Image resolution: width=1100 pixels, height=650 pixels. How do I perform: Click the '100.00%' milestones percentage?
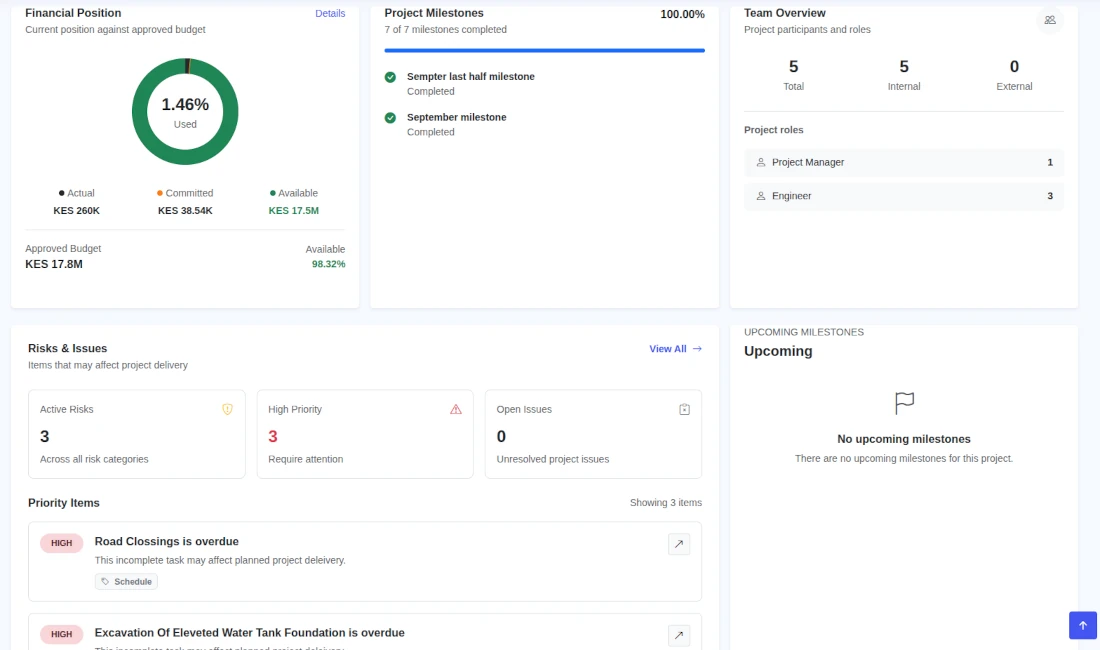[x=683, y=14]
